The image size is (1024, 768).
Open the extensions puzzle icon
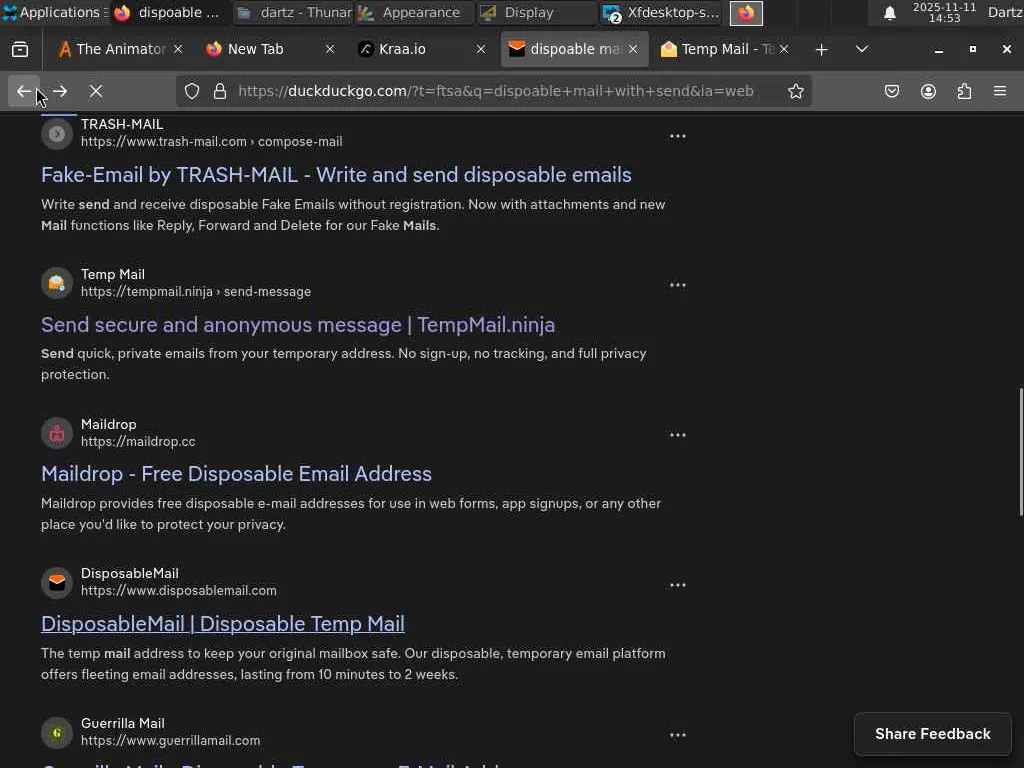(964, 91)
